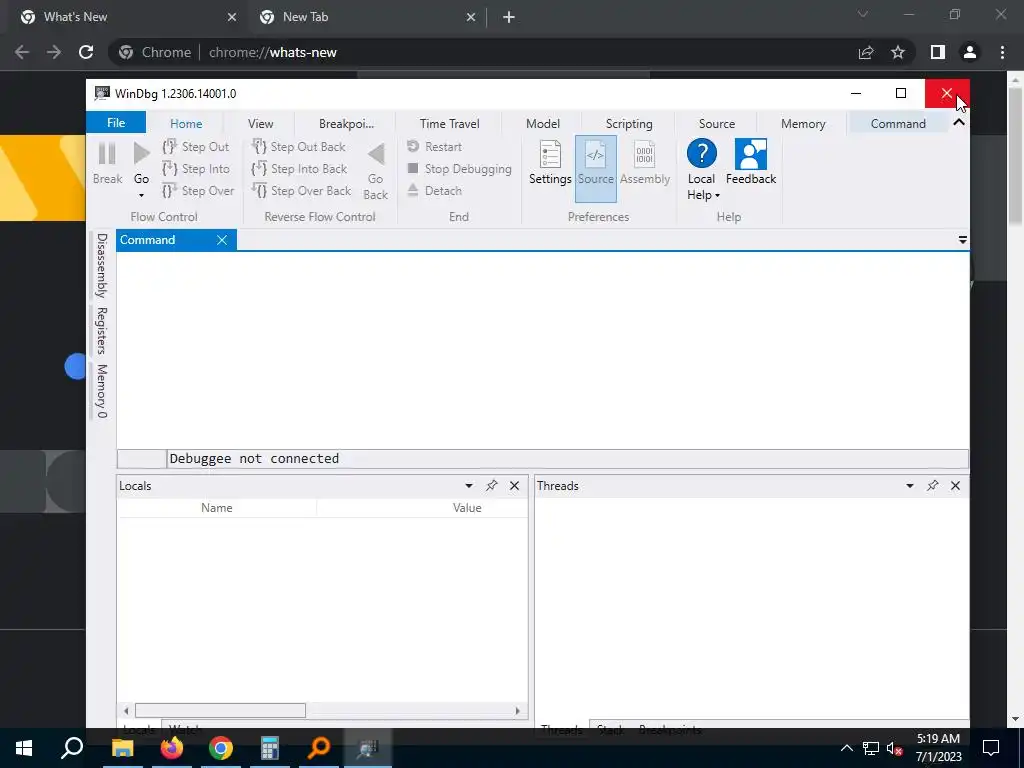Click the Name column header in Locals
The height and width of the screenshot is (768, 1024).
pyautogui.click(x=217, y=507)
